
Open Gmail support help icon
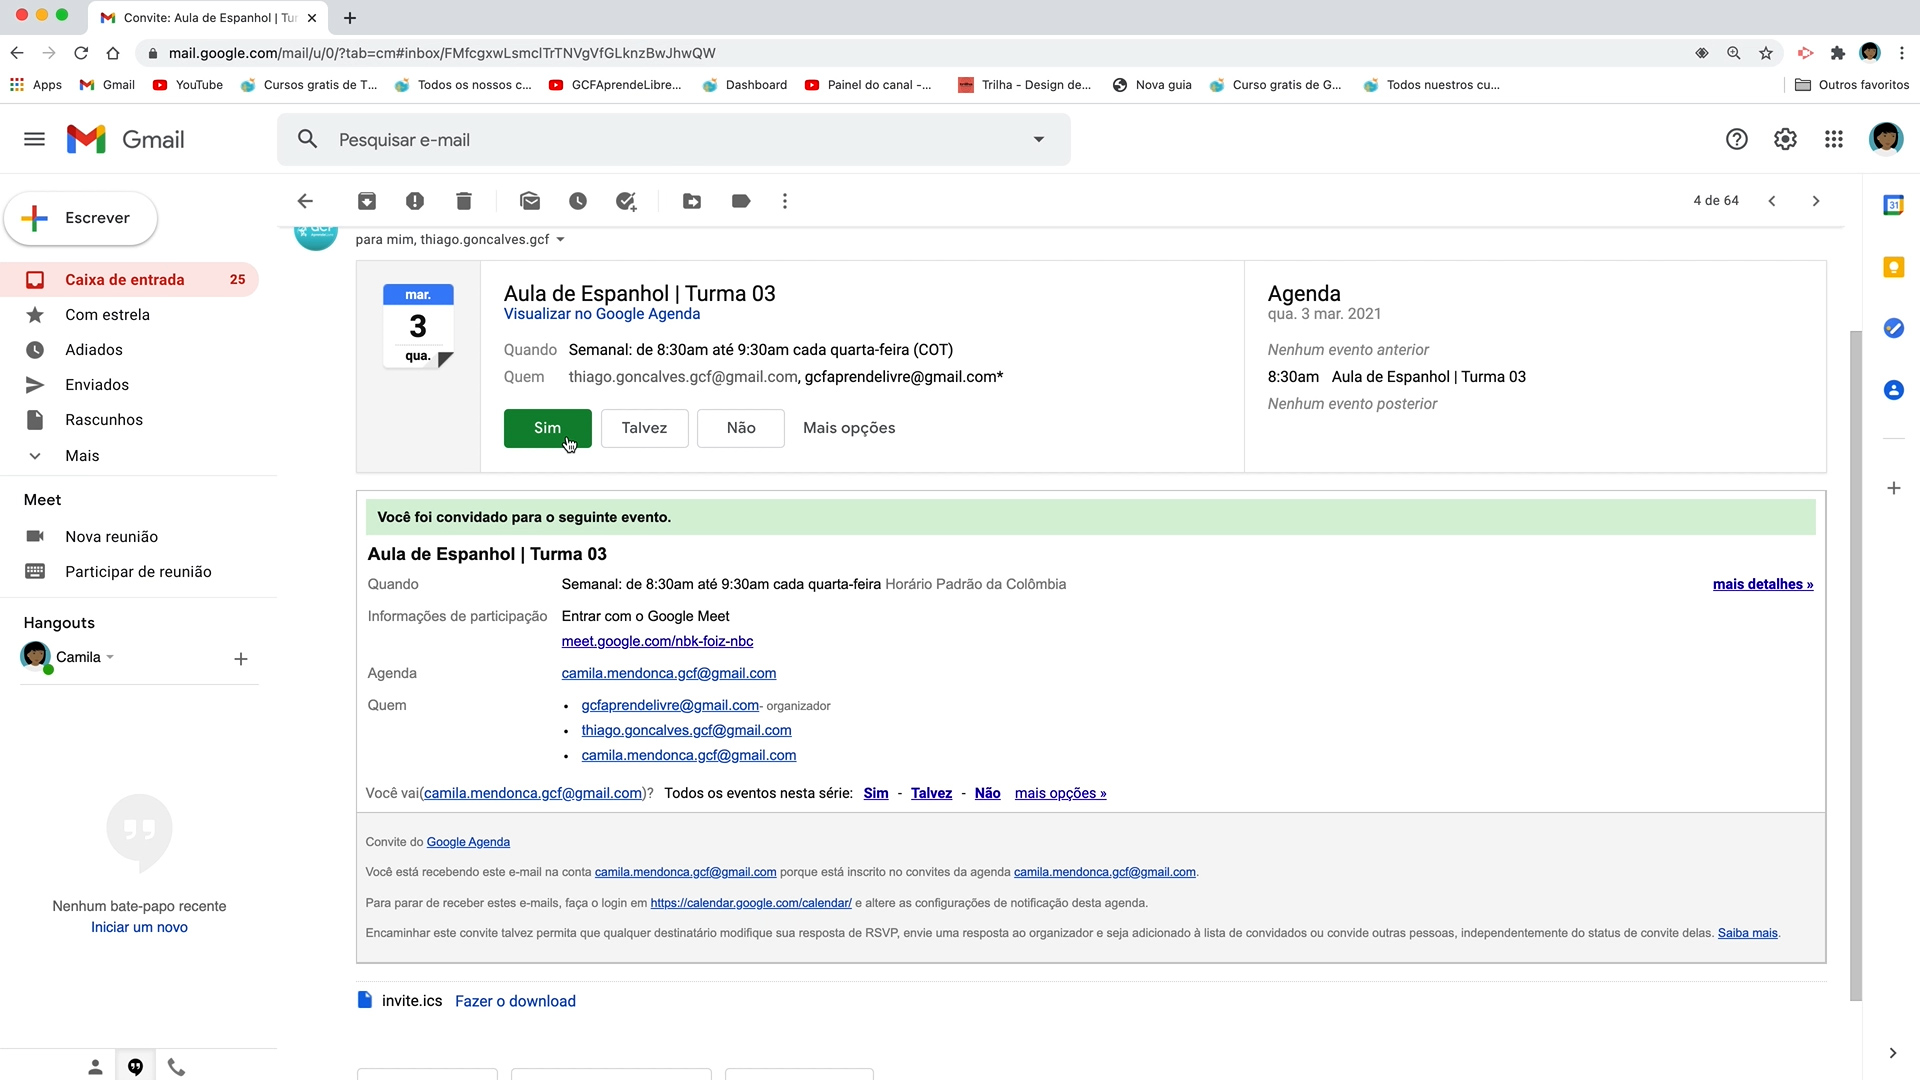point(1737,139)
